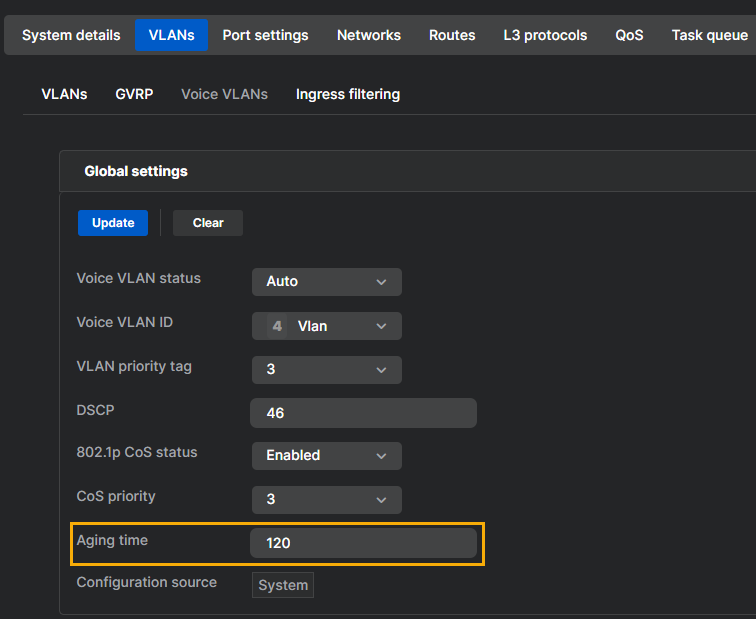The image size is (756, 619).
Task: Open the System details tab
Action: pos(71,35)
